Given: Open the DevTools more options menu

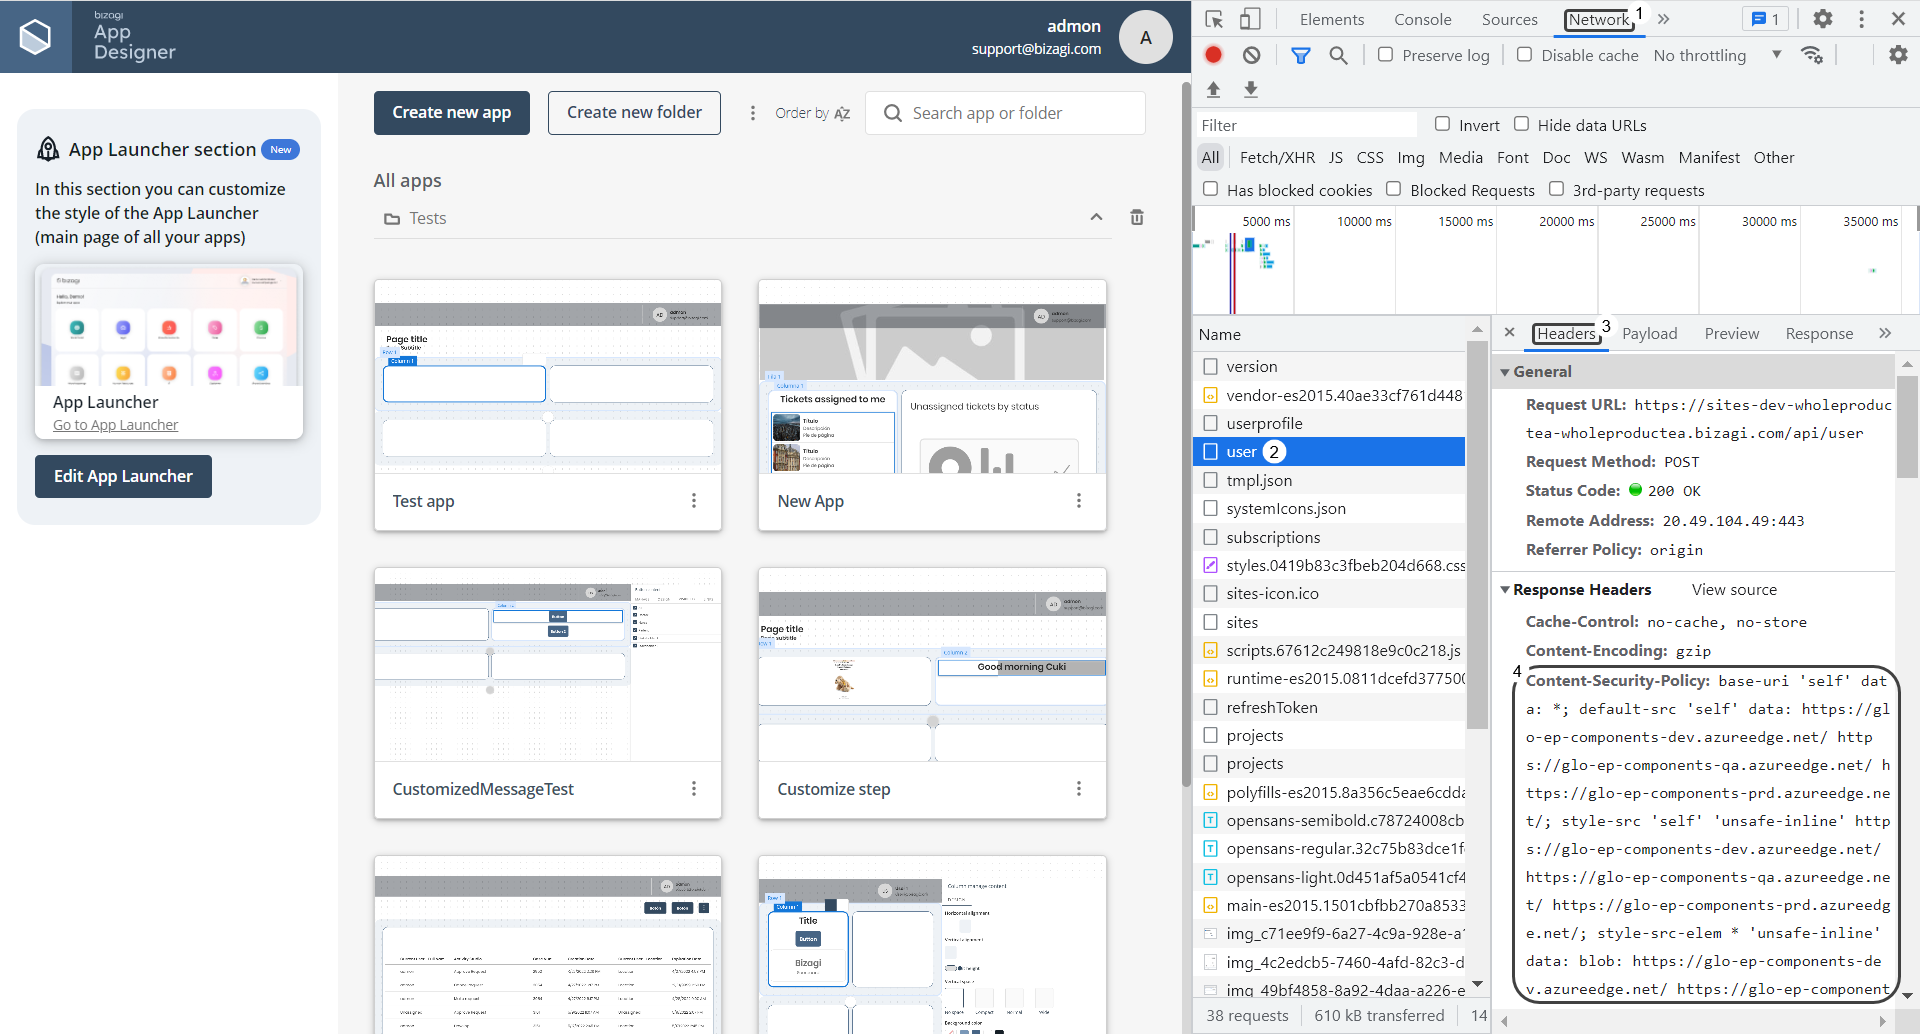Looking at the screenshot, I should (x=1861, y=19).
